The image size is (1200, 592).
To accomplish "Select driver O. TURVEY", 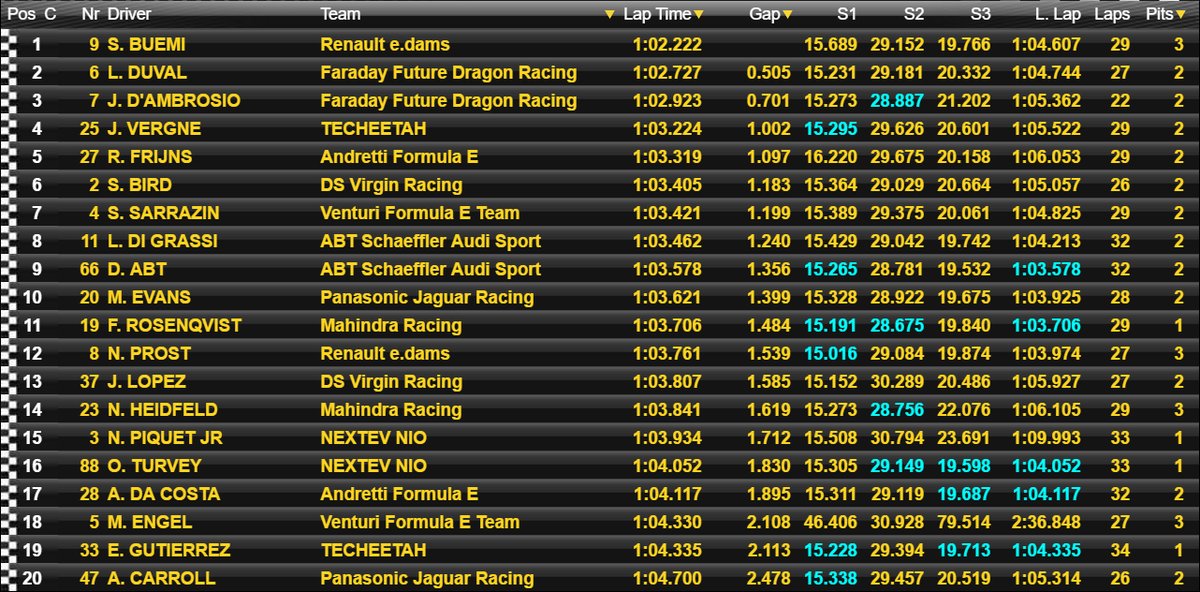I will tap(153, 466).
